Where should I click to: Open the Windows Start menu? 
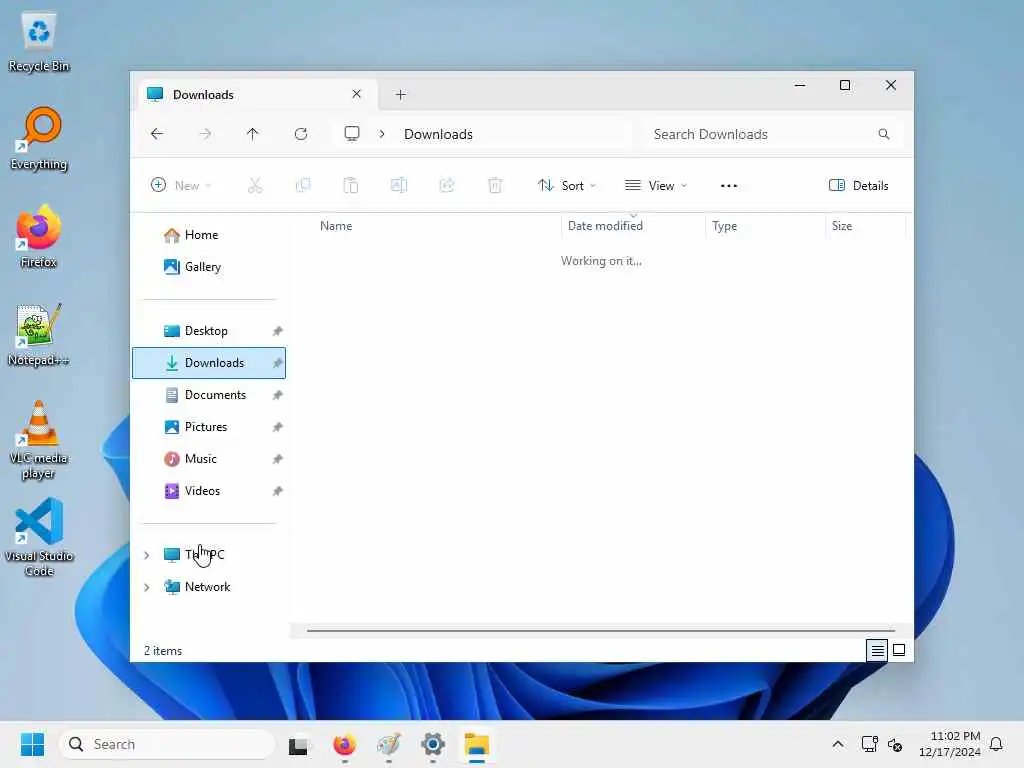[32, 744]
